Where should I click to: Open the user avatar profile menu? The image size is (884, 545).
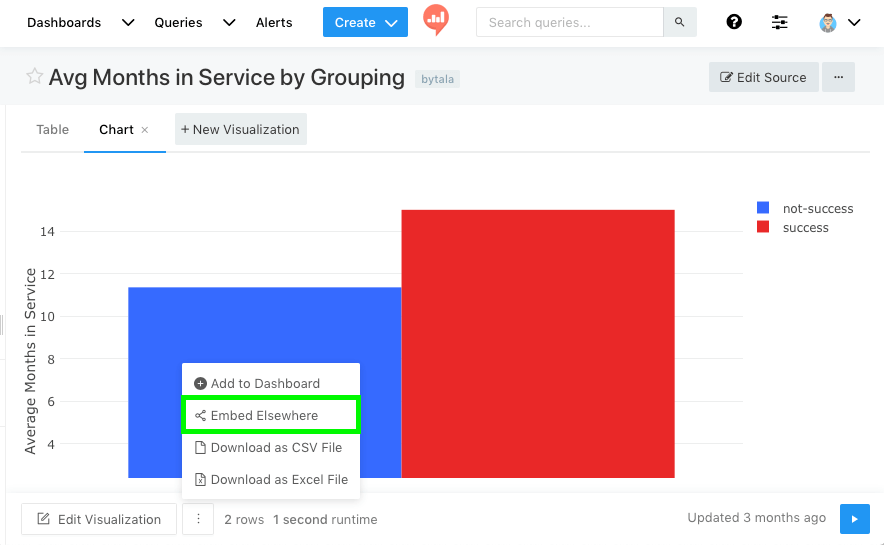pyautogui.click(x=839, y=22)
